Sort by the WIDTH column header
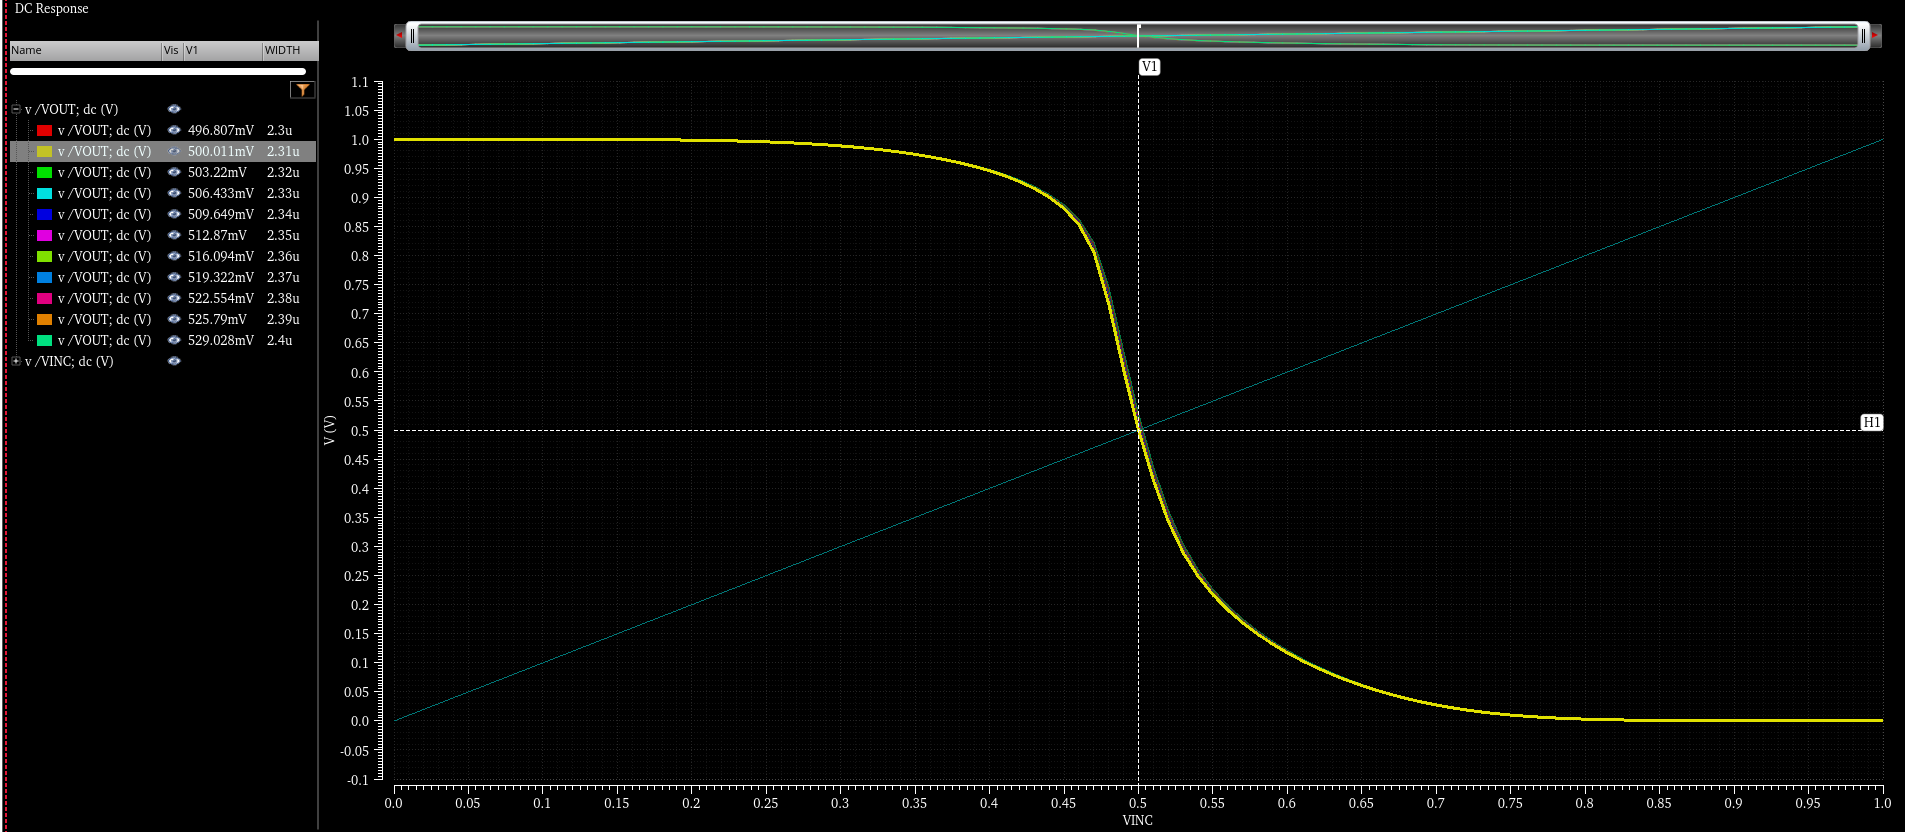This screenshot has width=1905, height=832. click(290, 50)
